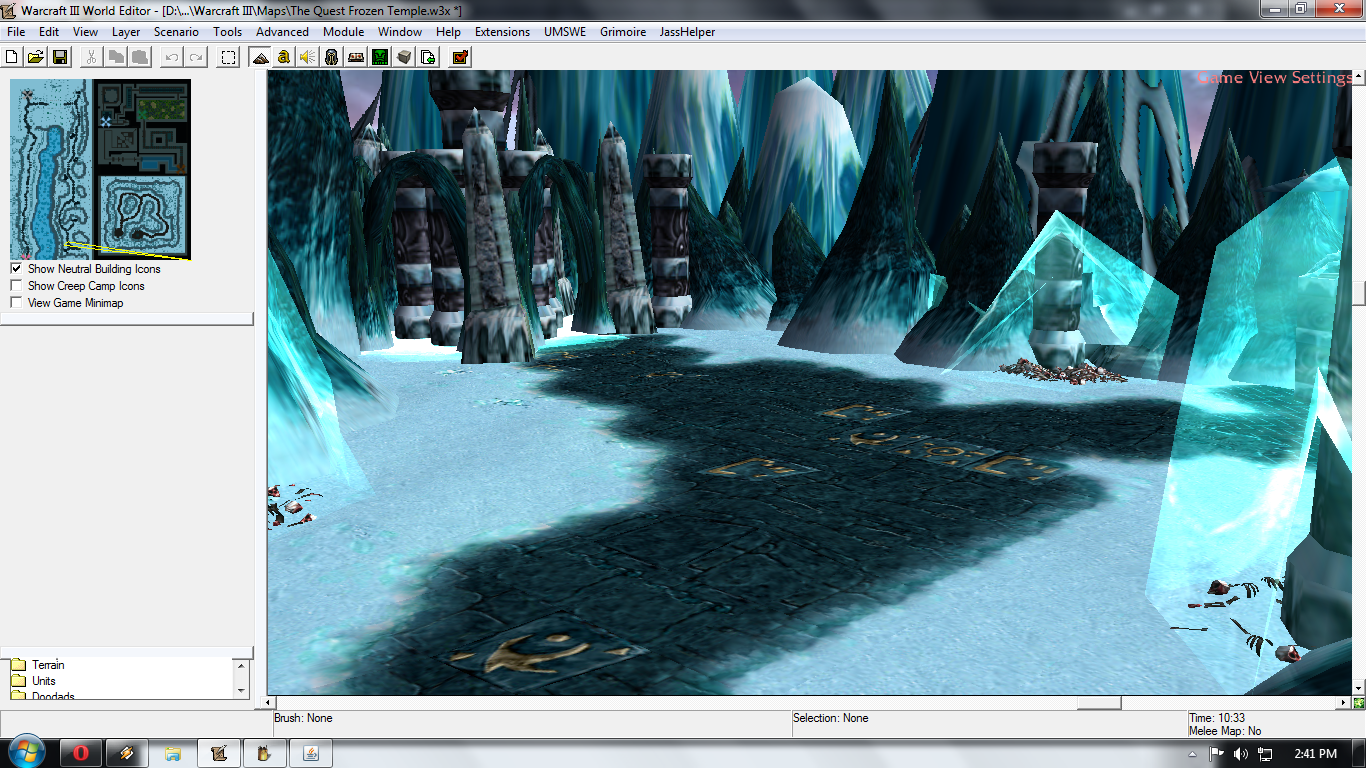Open the Extensions menu
This screenshot has width=1366, height=768.
click(x=502, y=32)
